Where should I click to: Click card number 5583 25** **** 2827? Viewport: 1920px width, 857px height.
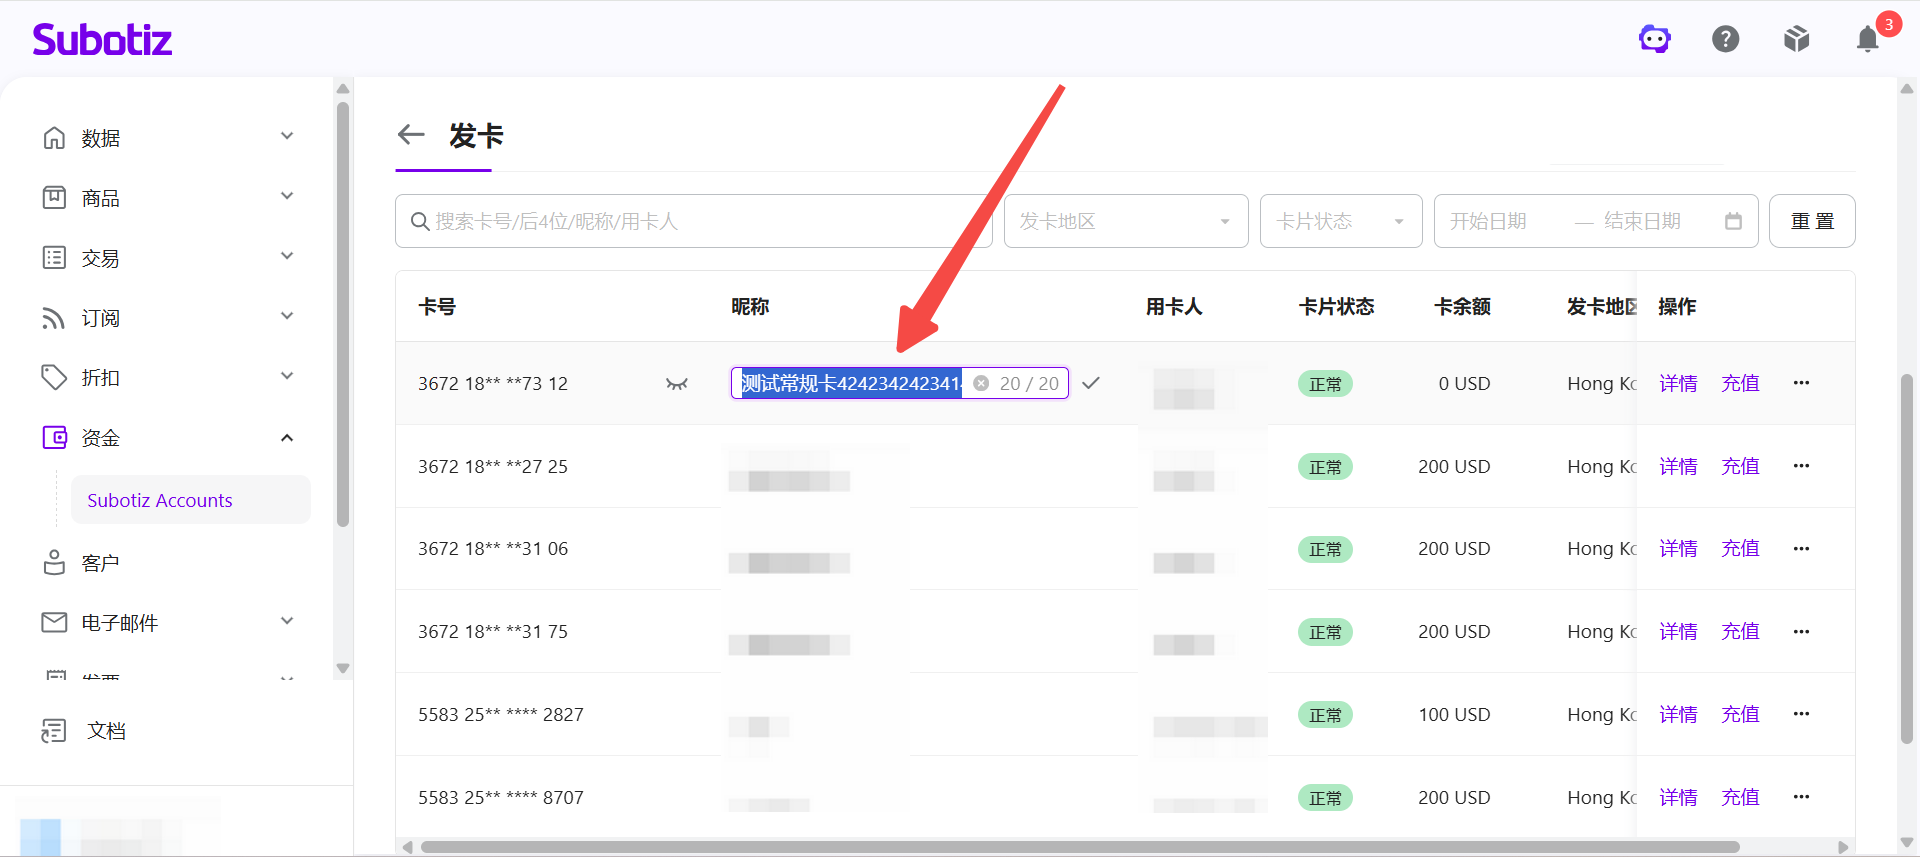501,714
